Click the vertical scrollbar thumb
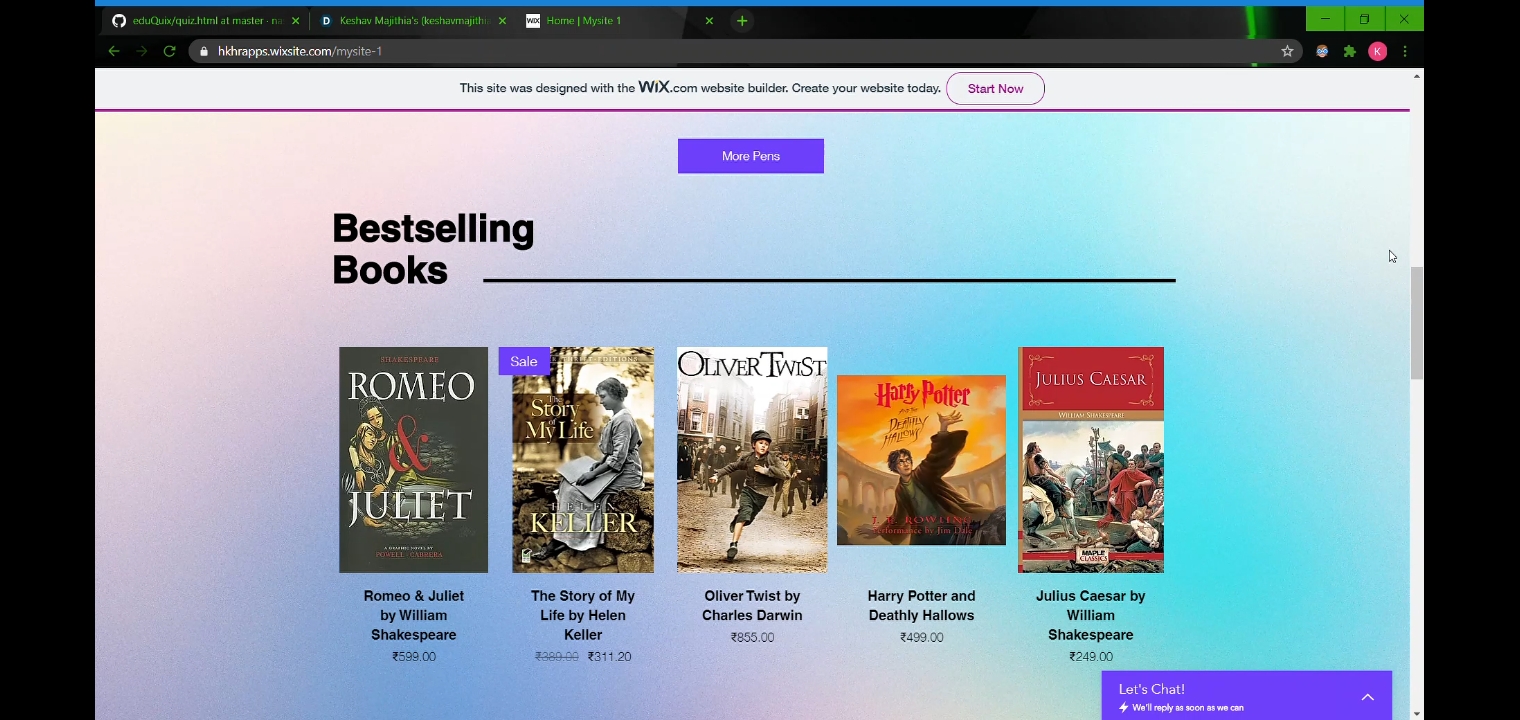Viewport: 1520px width, 720px height. (1417, 323)
